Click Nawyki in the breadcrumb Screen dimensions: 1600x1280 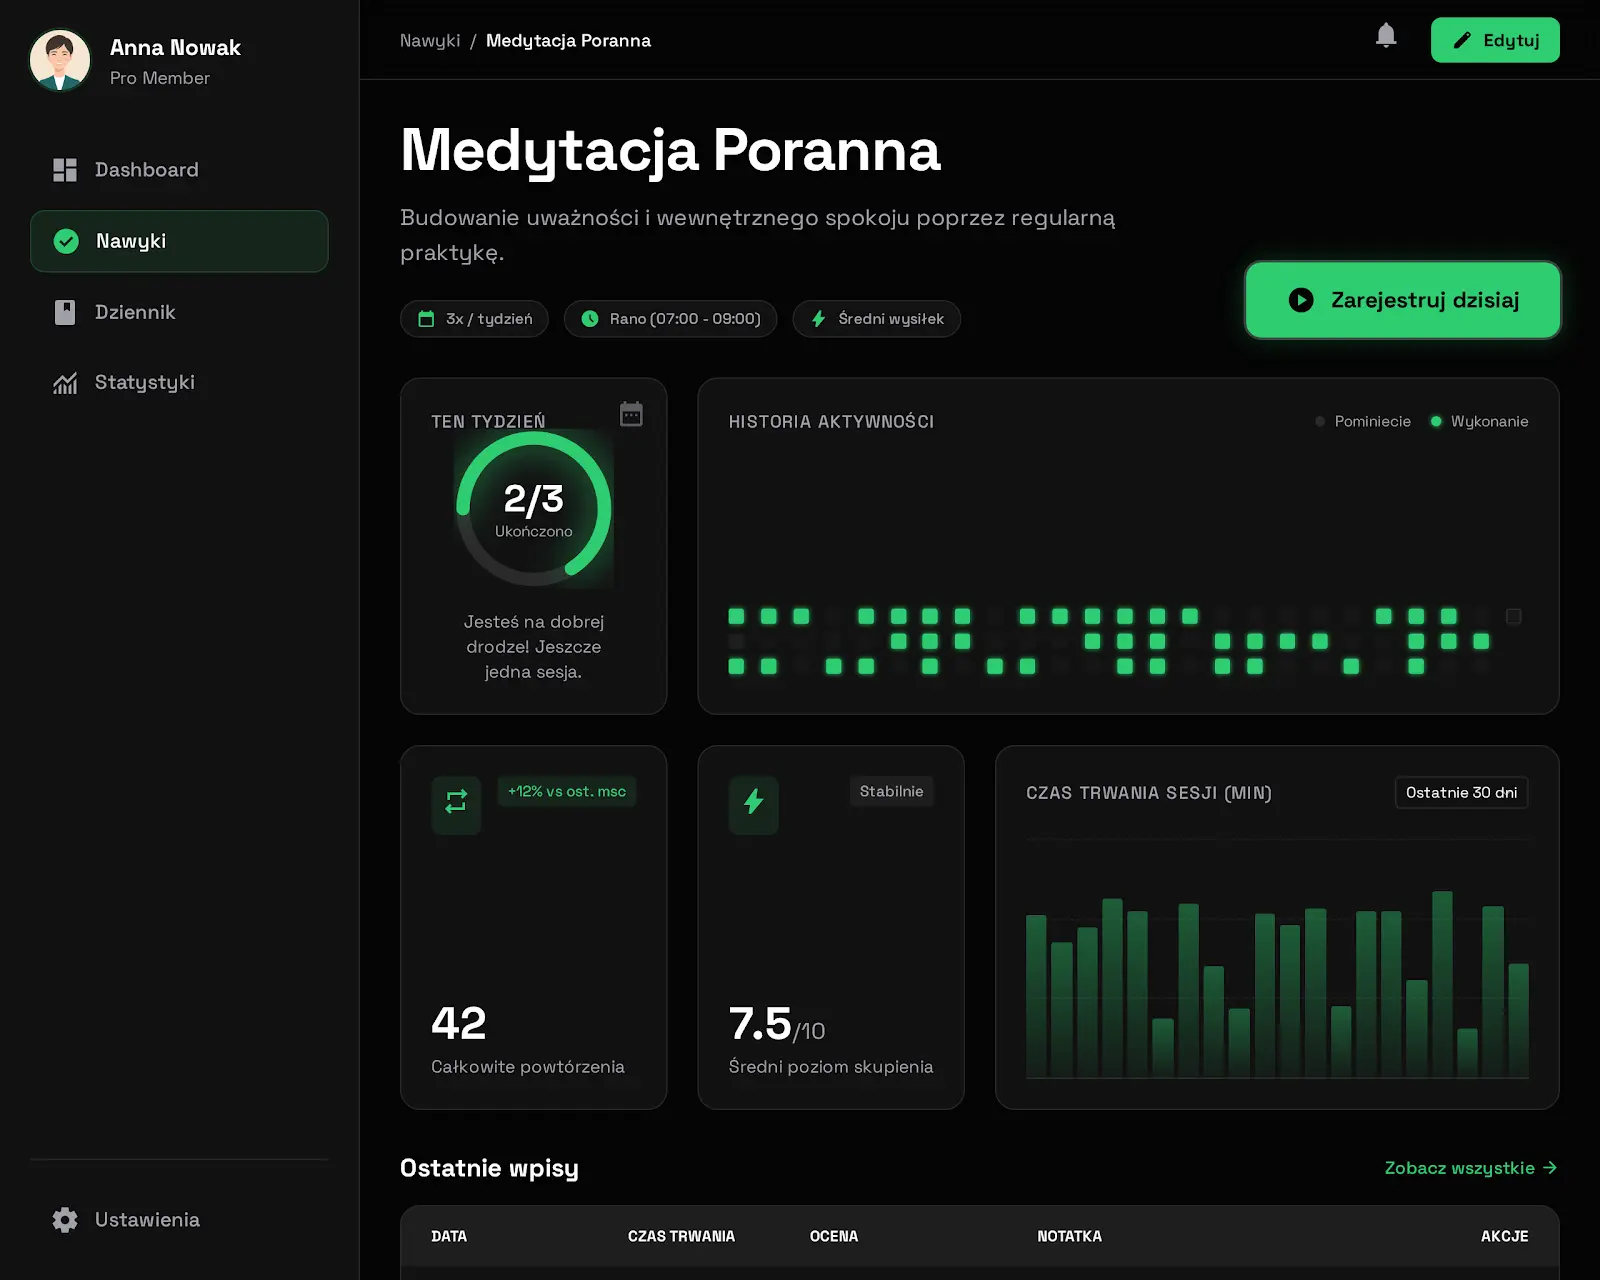[x=430, y=41]
